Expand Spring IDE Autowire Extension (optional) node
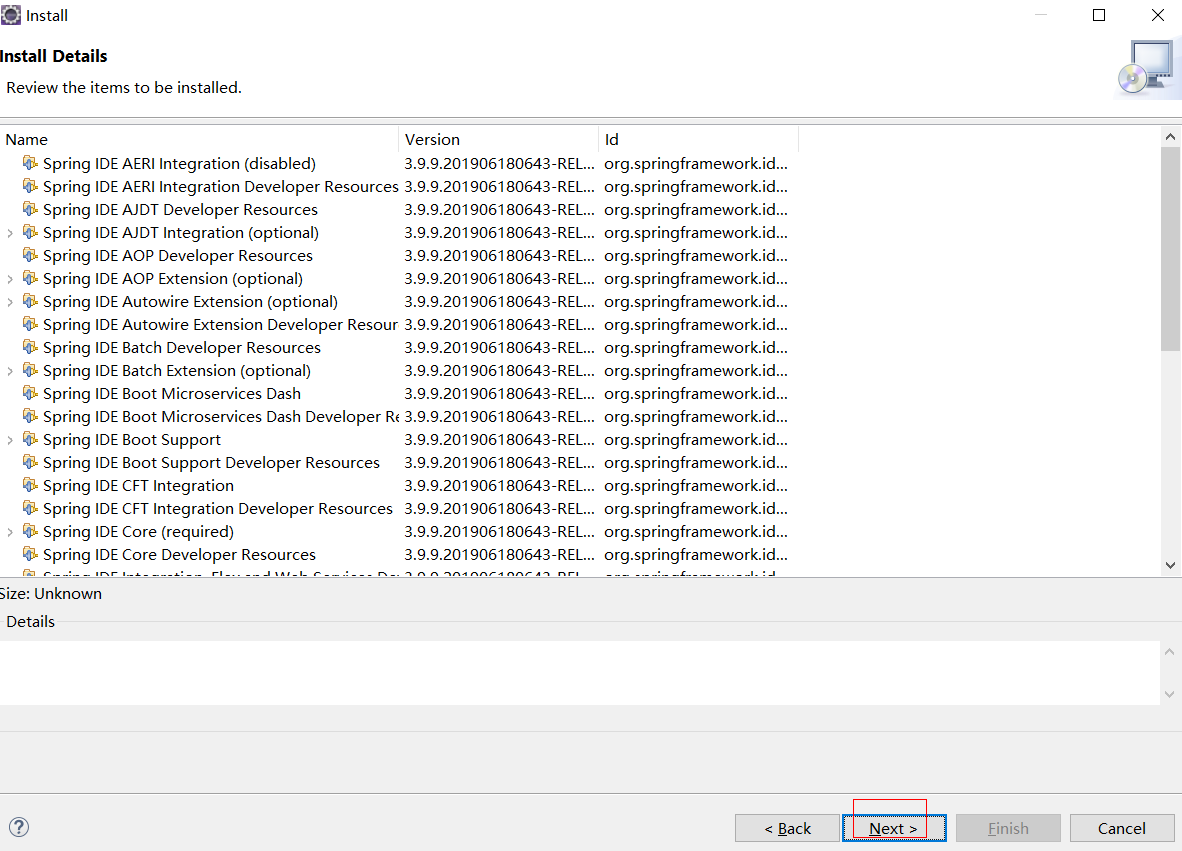The width and height of the screenshot is (1182, 851). click(x=10, y=302)
